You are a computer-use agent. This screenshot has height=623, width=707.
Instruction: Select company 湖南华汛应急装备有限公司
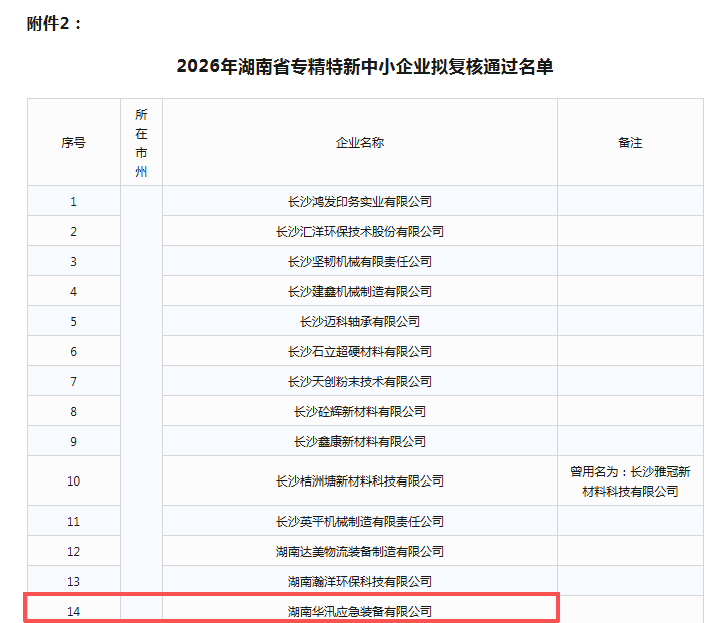360,611
